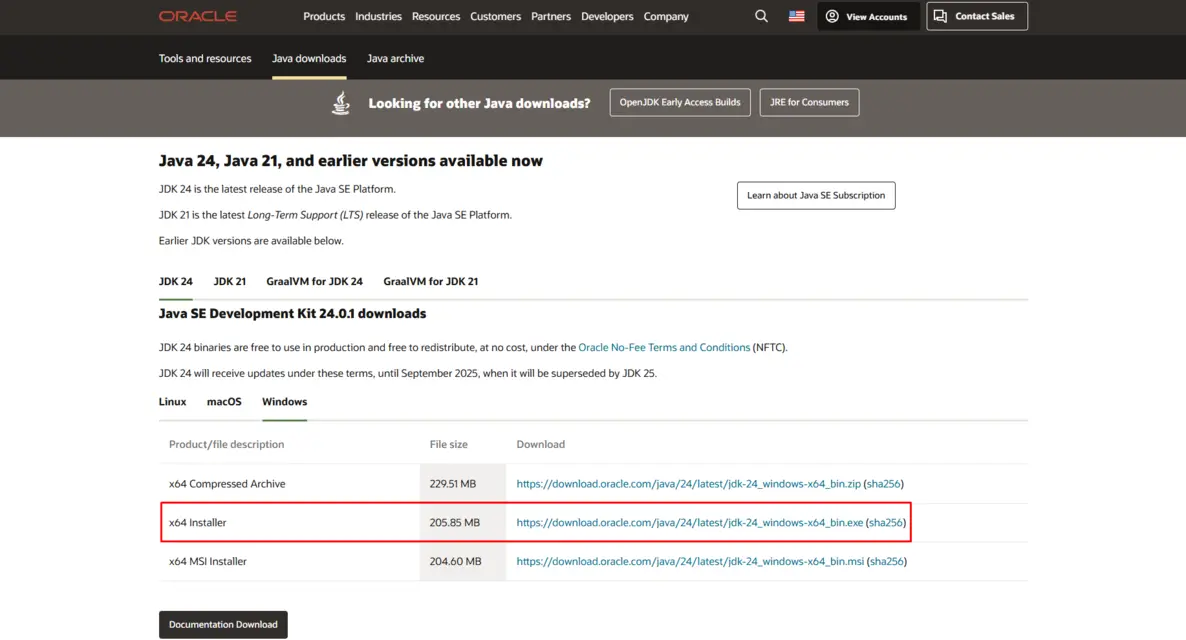Open the search magnifier icon
The height and width of the screenshot is (640, 1186).
tap(761, 16)
